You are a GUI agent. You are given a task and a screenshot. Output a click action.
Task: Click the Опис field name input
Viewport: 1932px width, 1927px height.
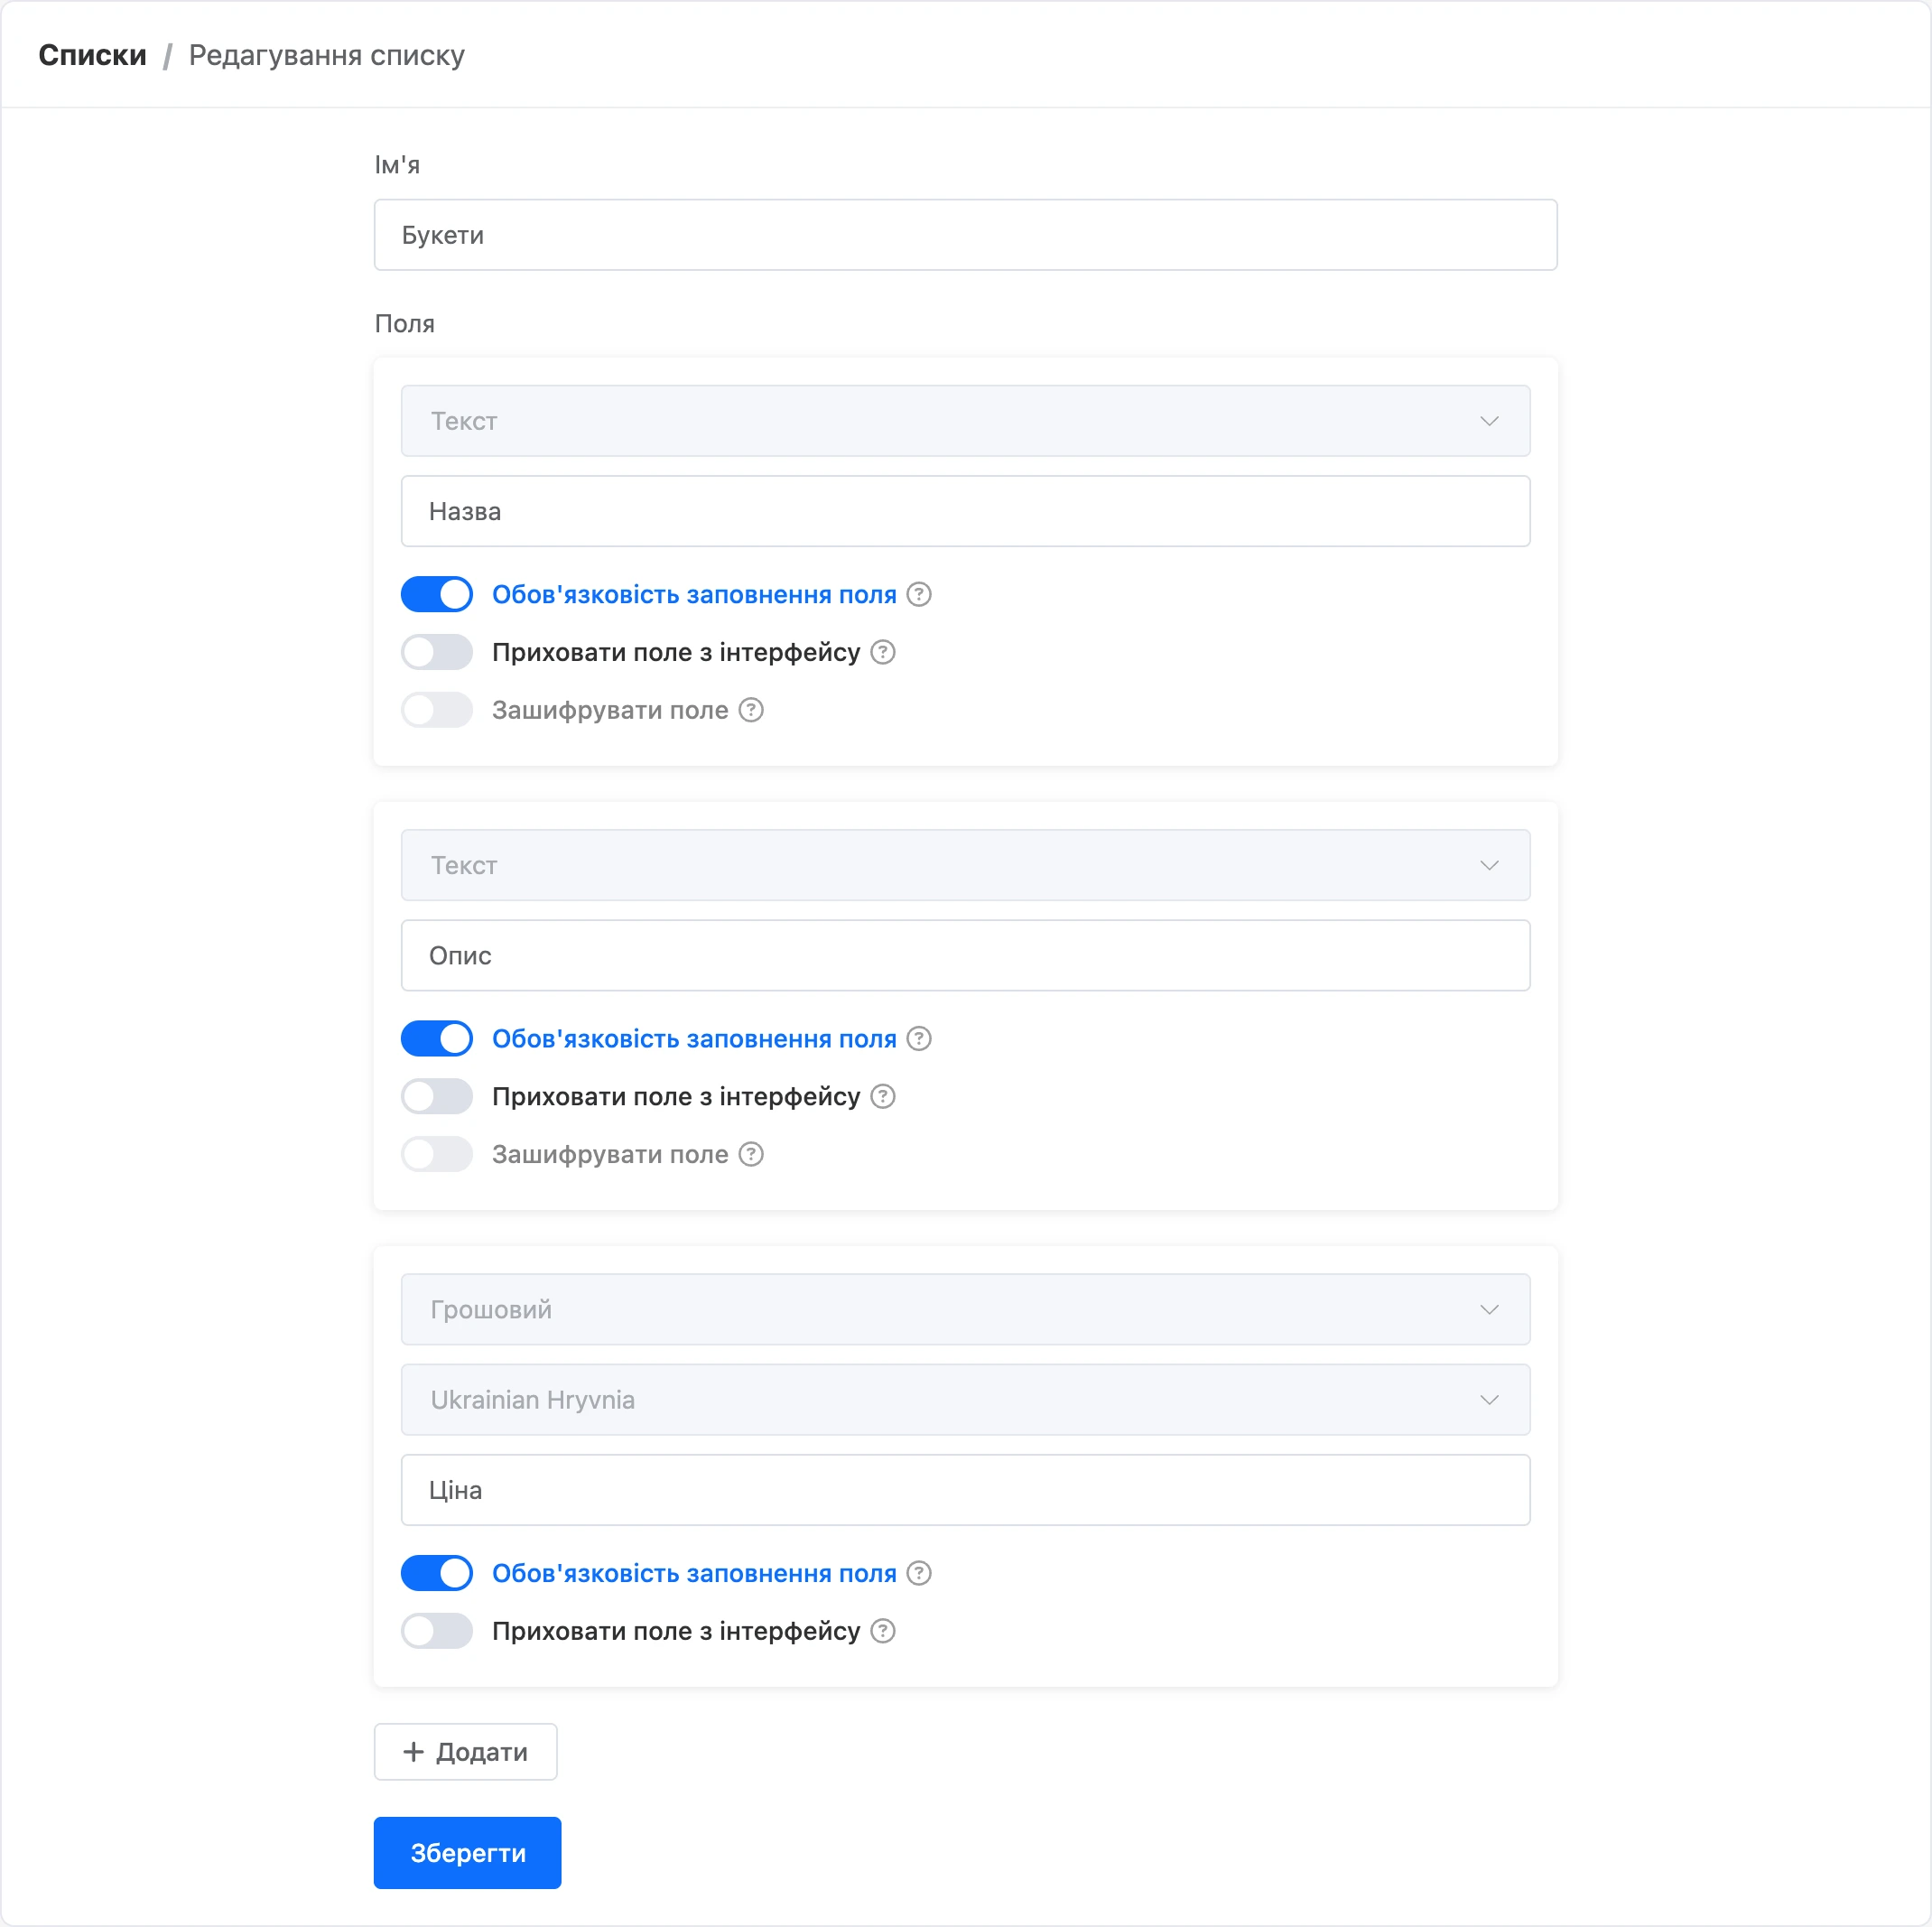[965, 956]
